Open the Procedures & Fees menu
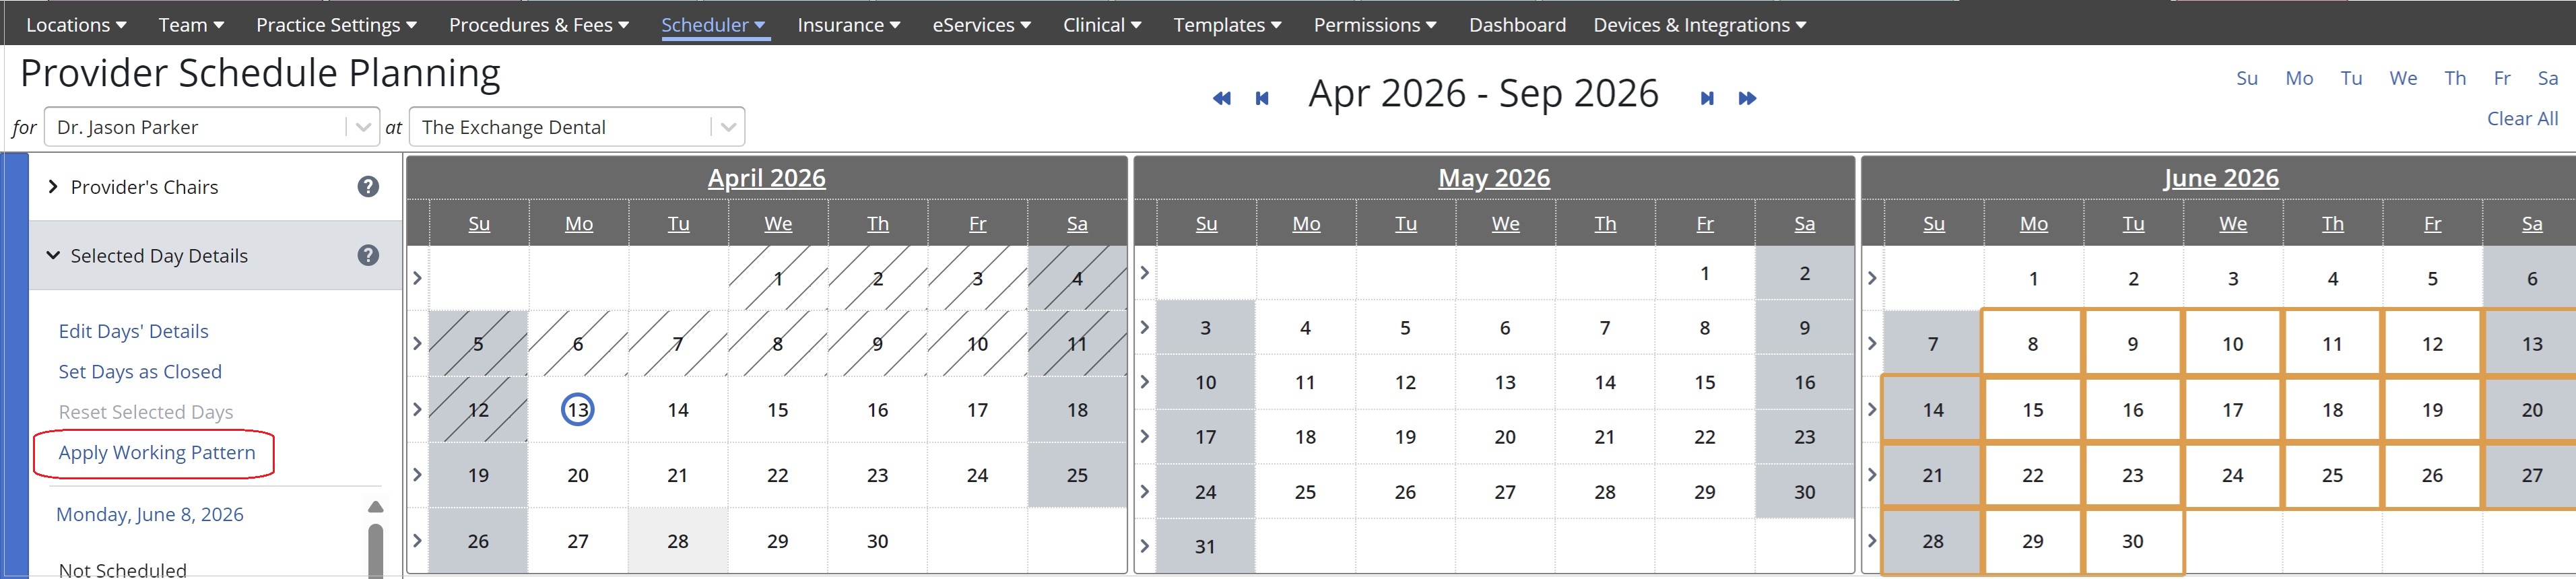 coord(538,25)
